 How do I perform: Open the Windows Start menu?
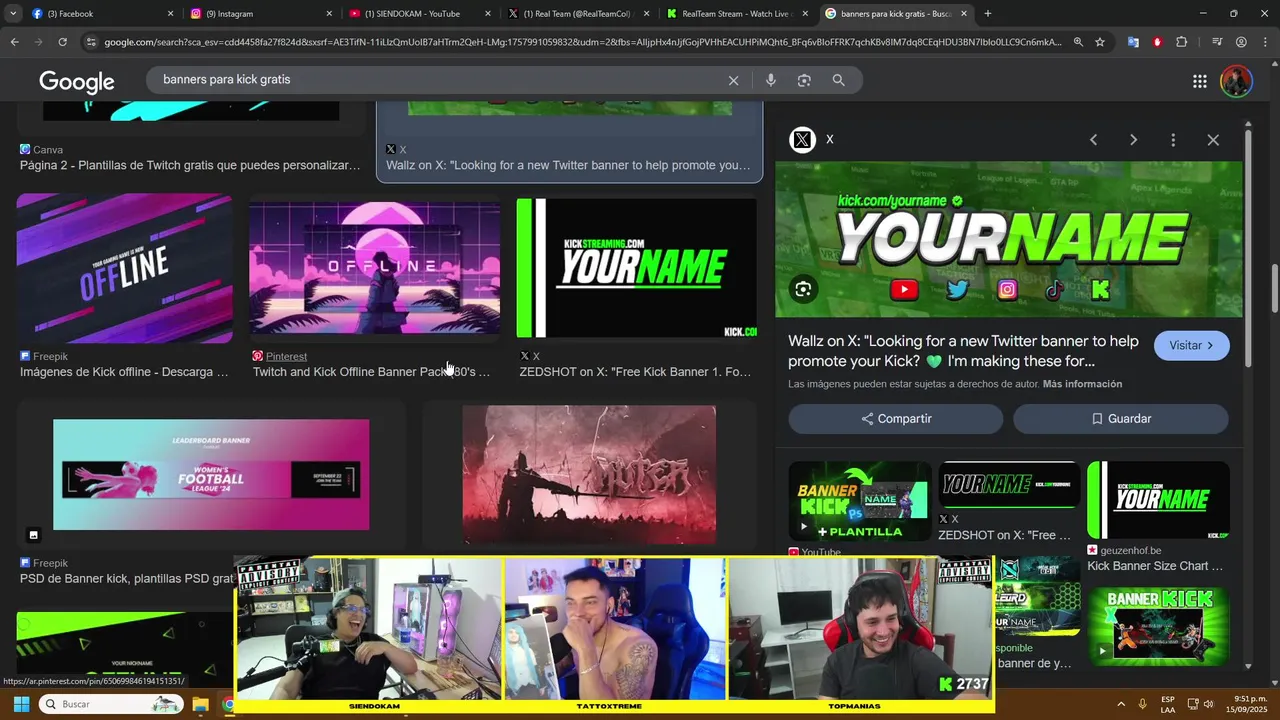coord(21,704)
